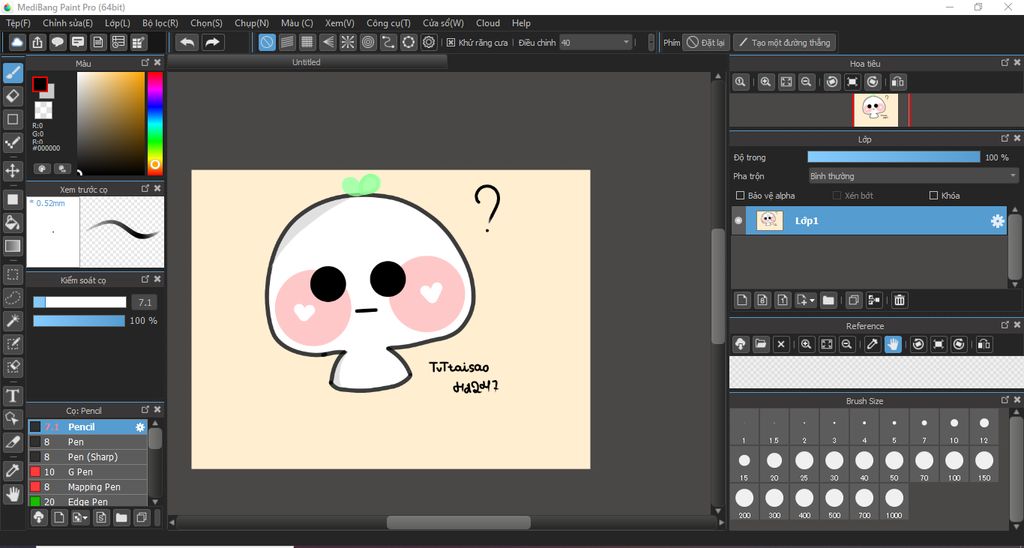Open reference image with folder icon
The width and height of the screenshot is (1024, 548).
[x=761, y=344]
